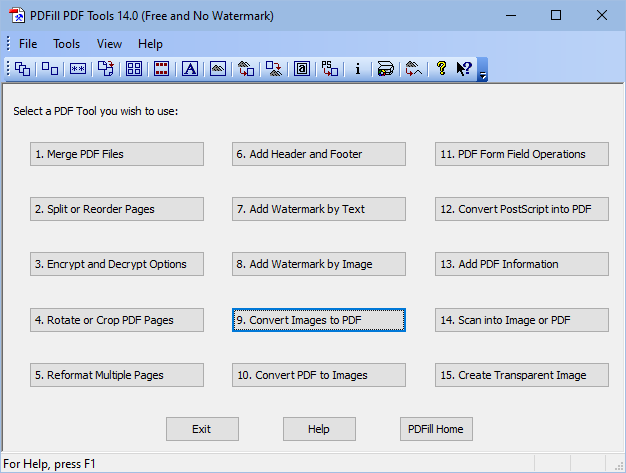Image resolution: width=626 pixels, height=473 pixels.
Task: Open the Help menu
Action: (150, 44)
